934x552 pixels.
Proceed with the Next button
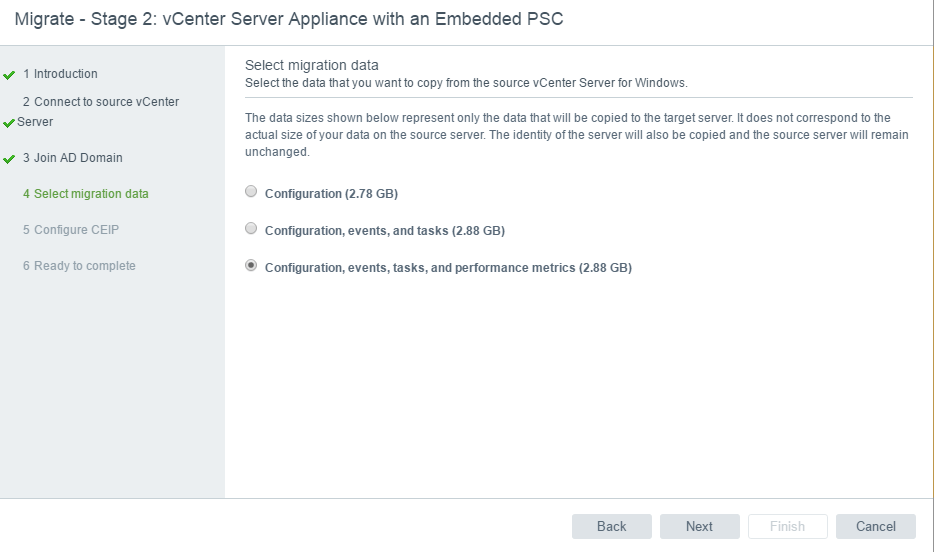tap(699, 527)
